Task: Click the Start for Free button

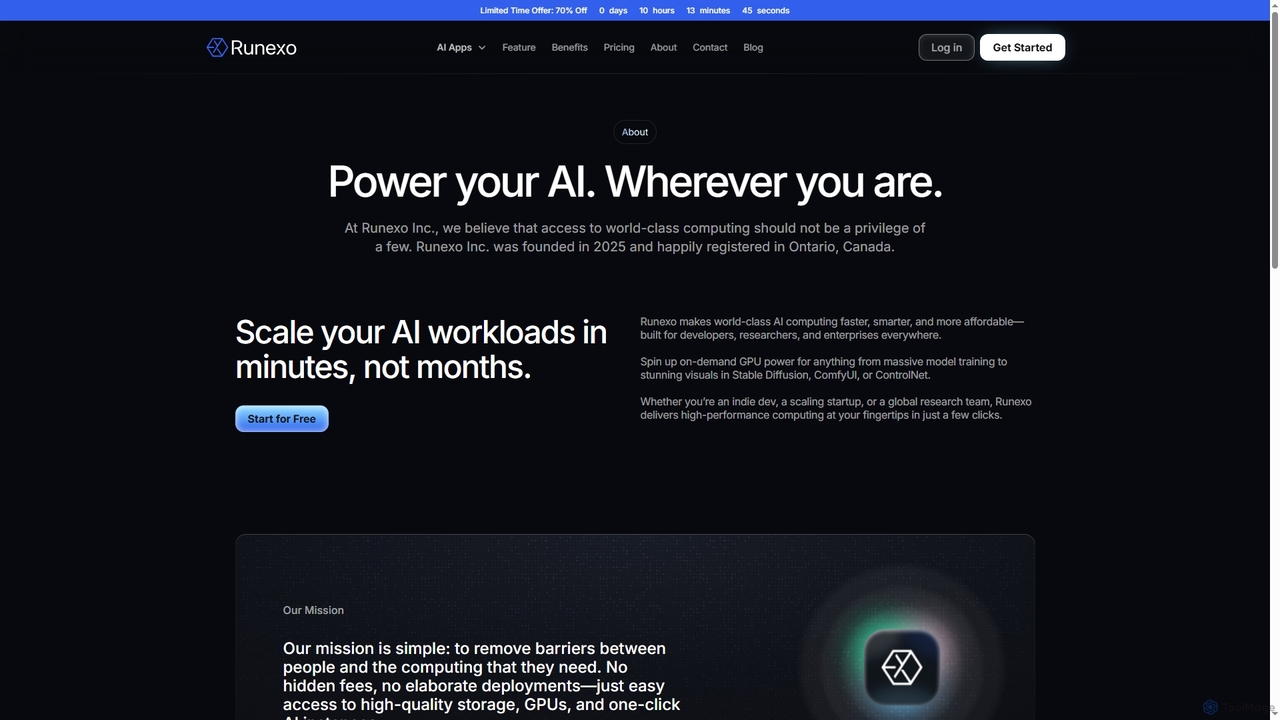Action: (x=282, y=419)
